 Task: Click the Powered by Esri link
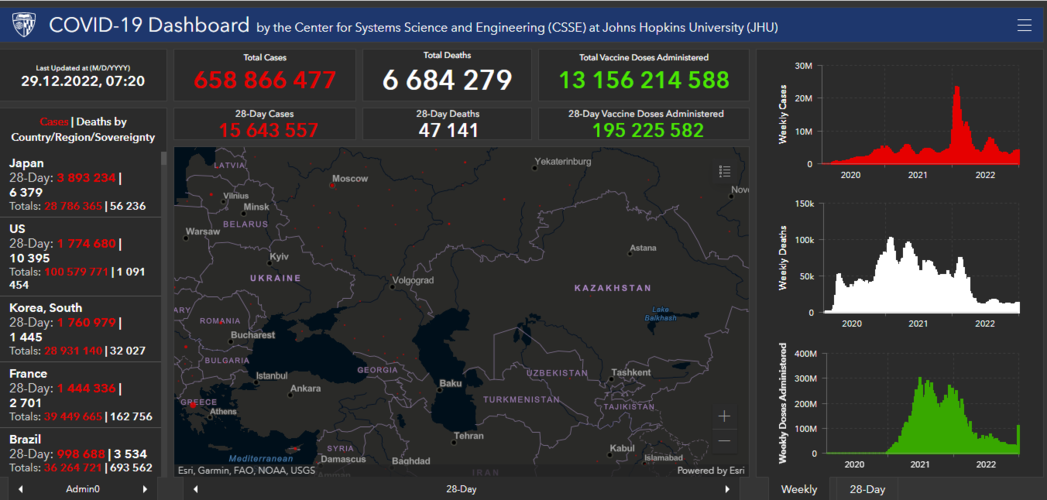(709, 470)
